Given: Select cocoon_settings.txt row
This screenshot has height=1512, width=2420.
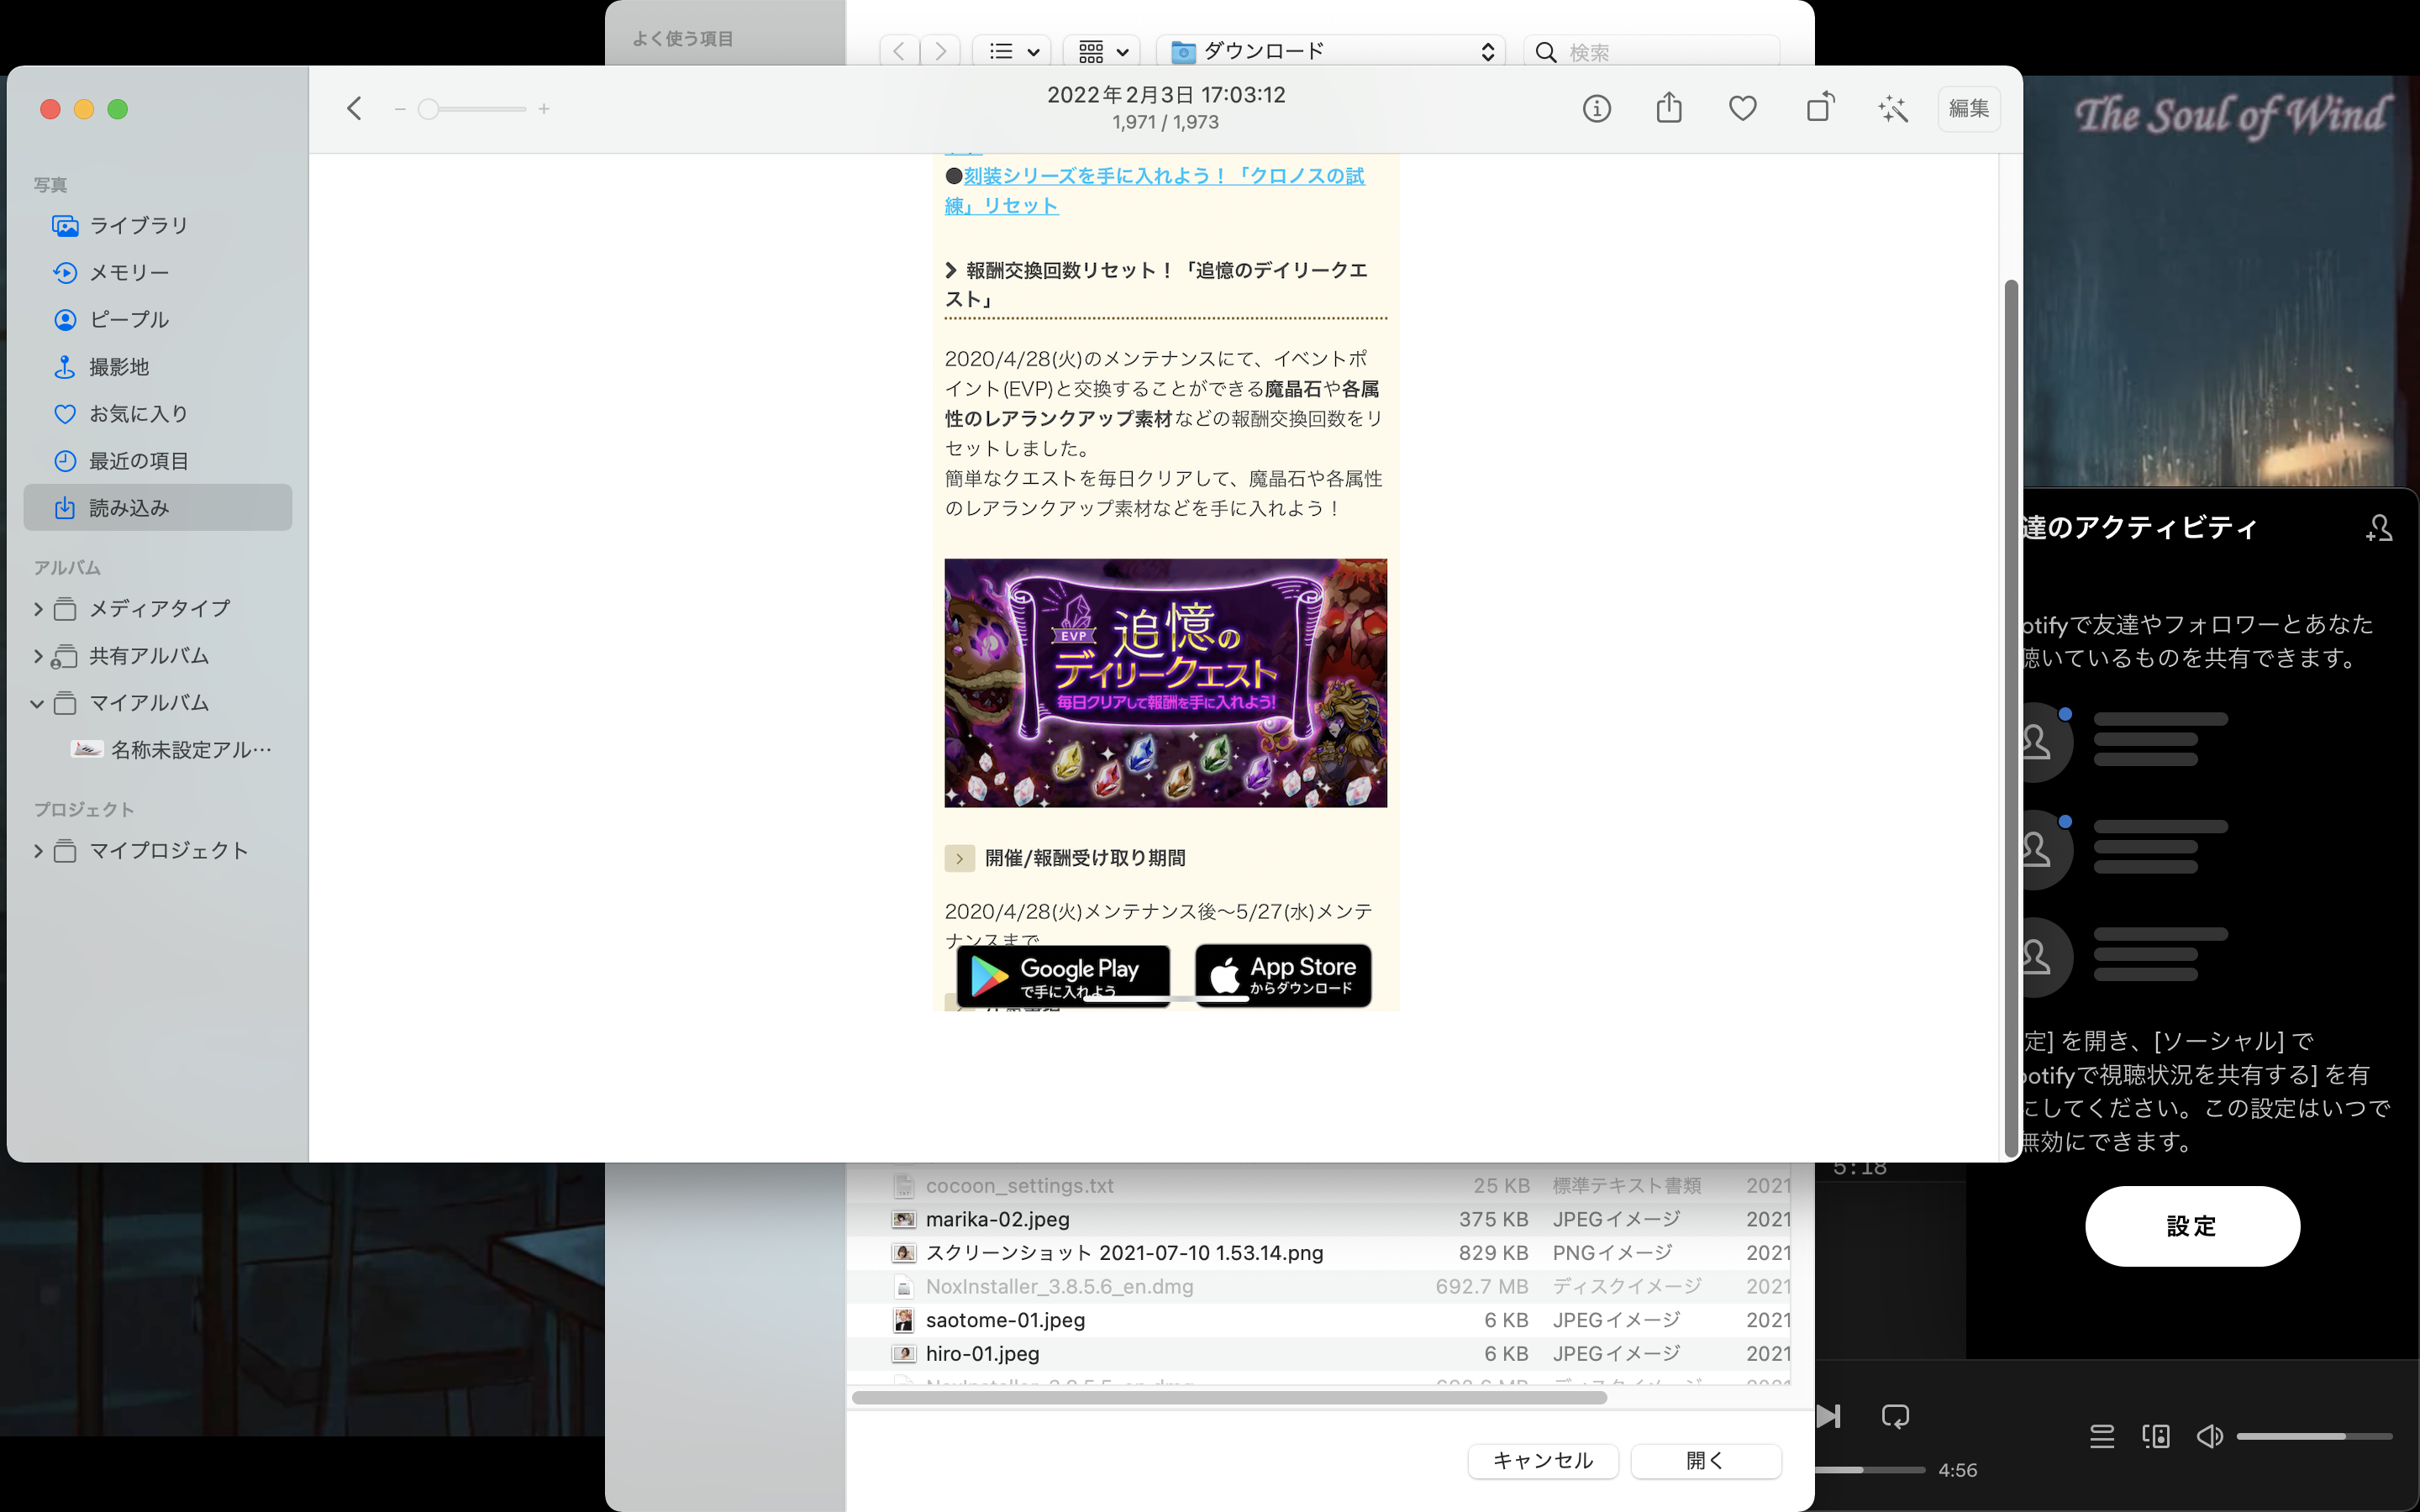Looking at the screenshot, I should pos(1320,1186).
